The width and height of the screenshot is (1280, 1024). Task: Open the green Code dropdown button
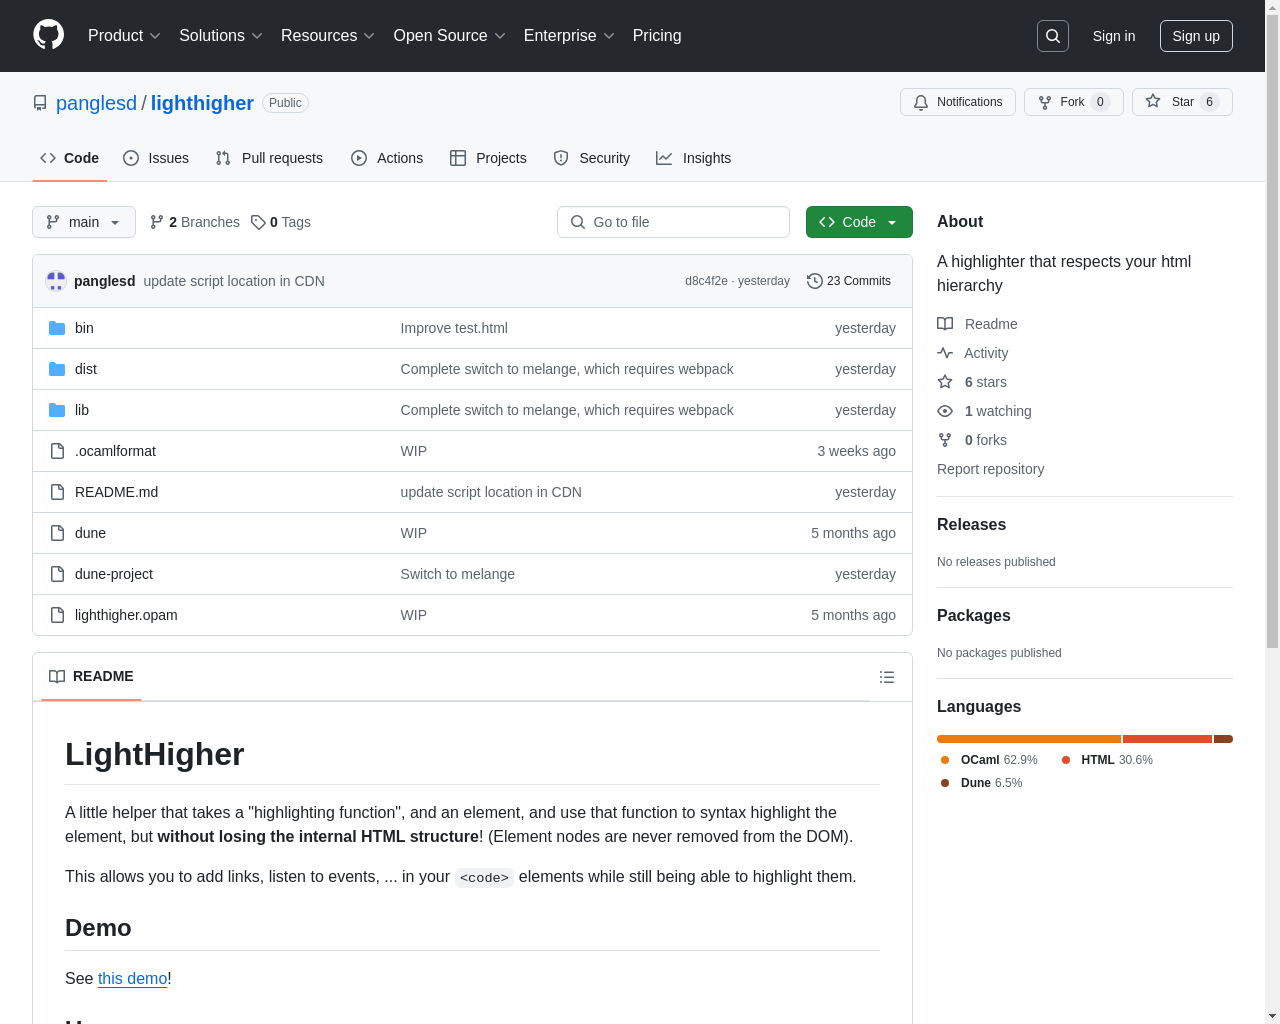(x=859, y=222)
